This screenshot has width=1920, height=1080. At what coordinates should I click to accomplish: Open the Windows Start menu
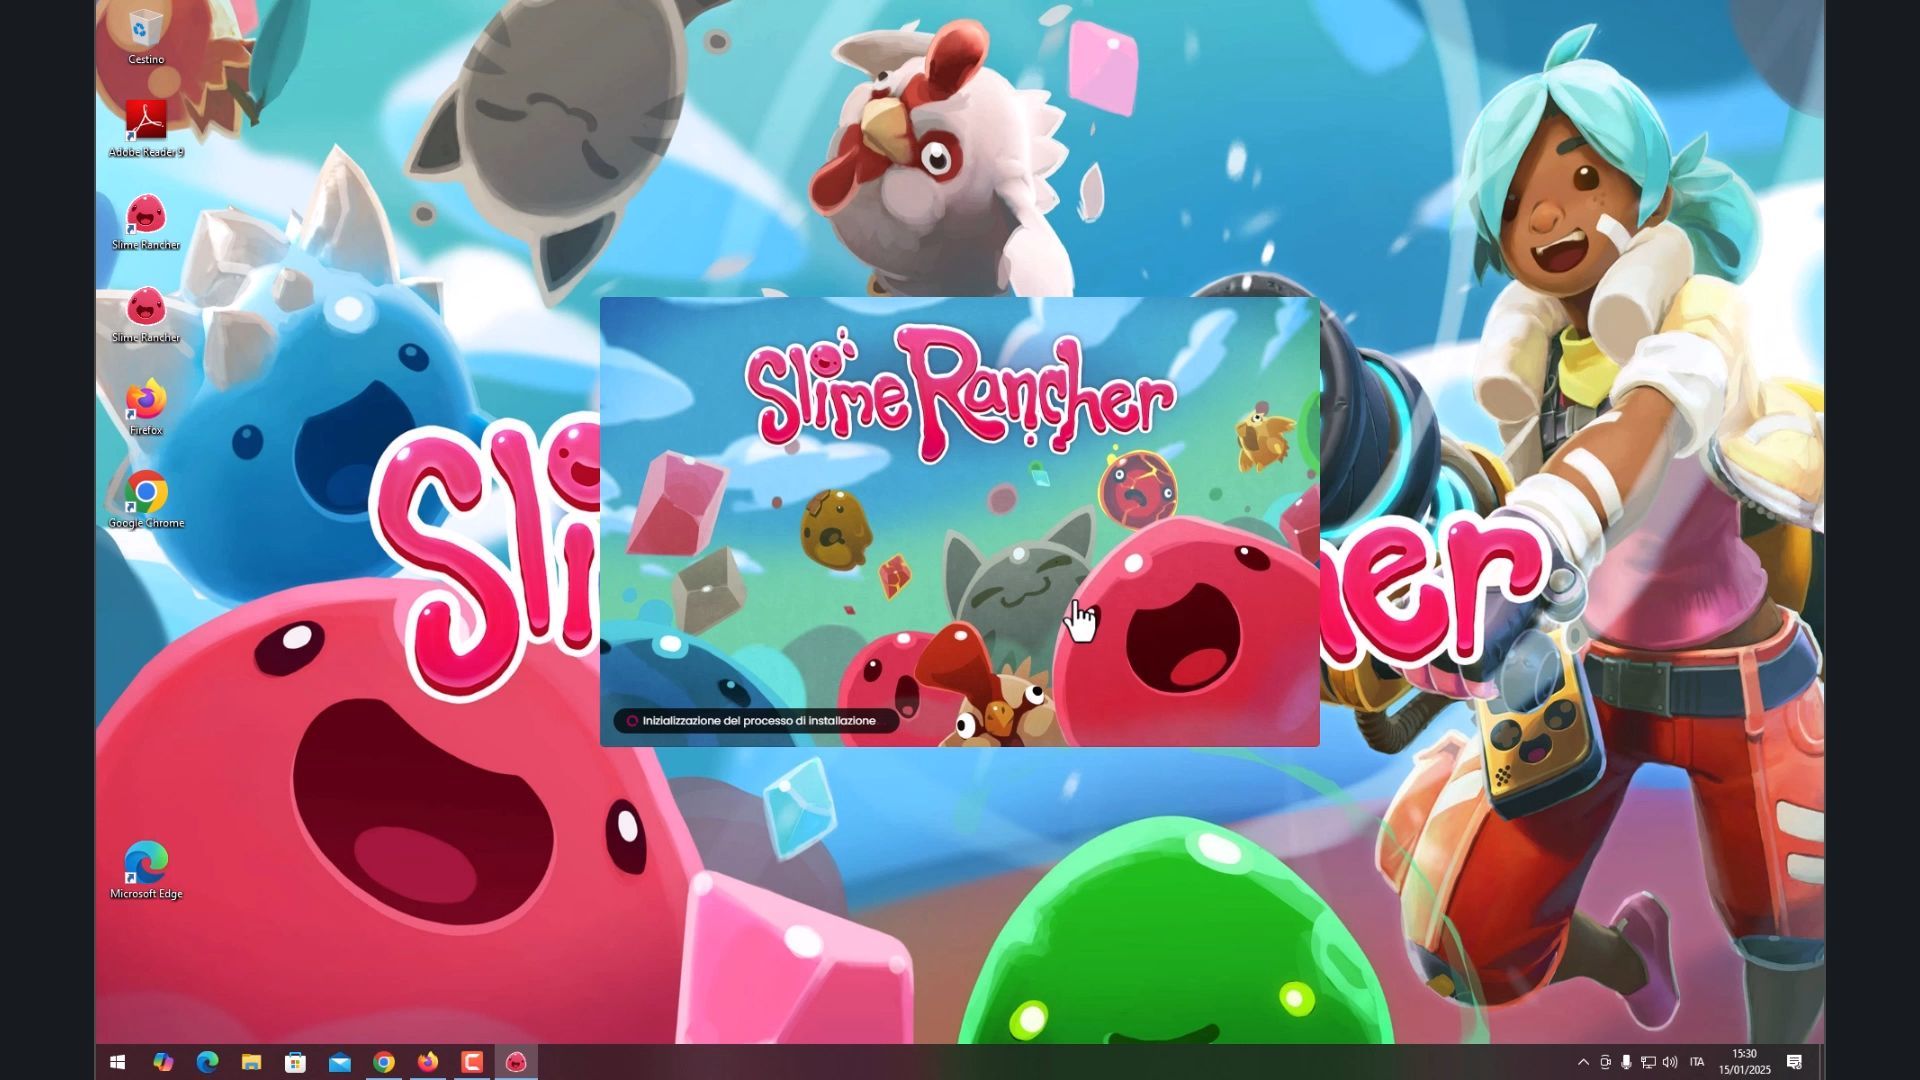(x=117, y=1062)
